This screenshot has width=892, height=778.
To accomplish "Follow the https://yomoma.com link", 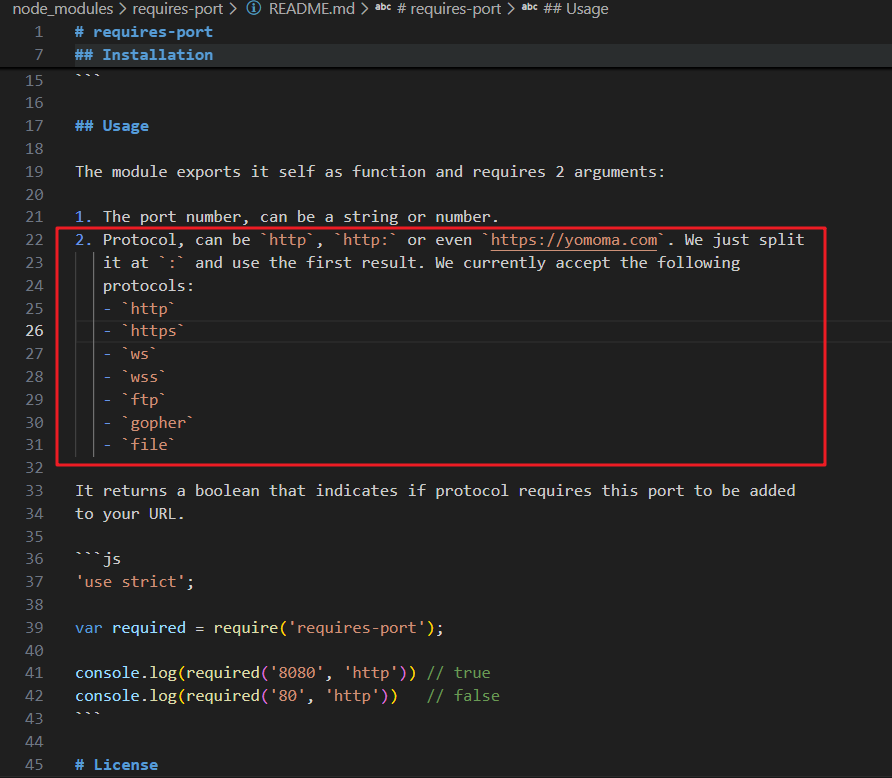I will pos(573,240).
